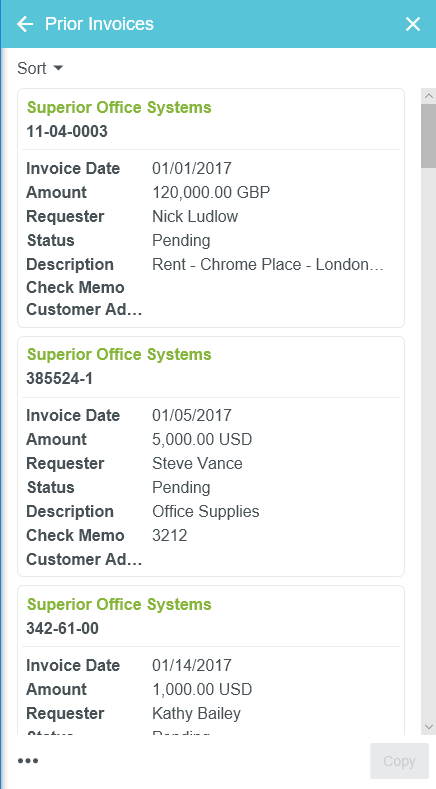This screenshot has width=436, height=789.
Task: Close the Prior Invoices panel
Action: [413, 24]
